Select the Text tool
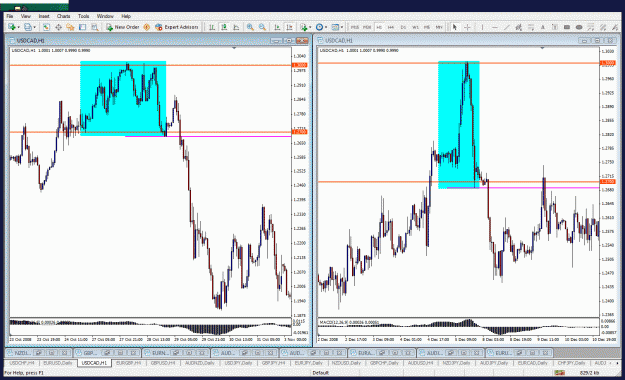 point(542,27)
